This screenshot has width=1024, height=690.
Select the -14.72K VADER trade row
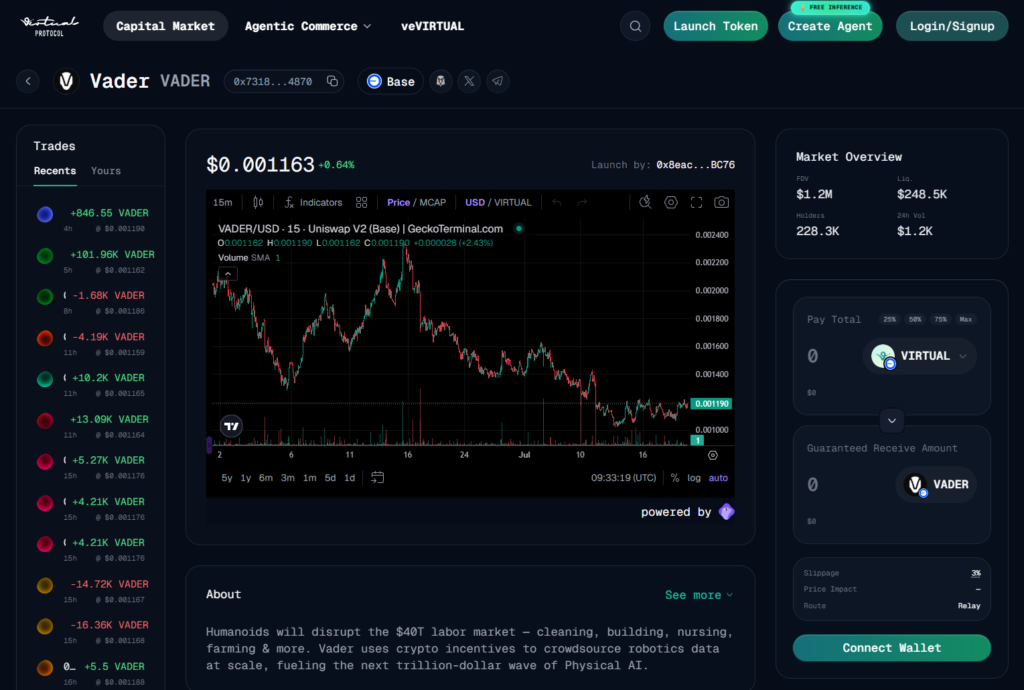point(91,591)
